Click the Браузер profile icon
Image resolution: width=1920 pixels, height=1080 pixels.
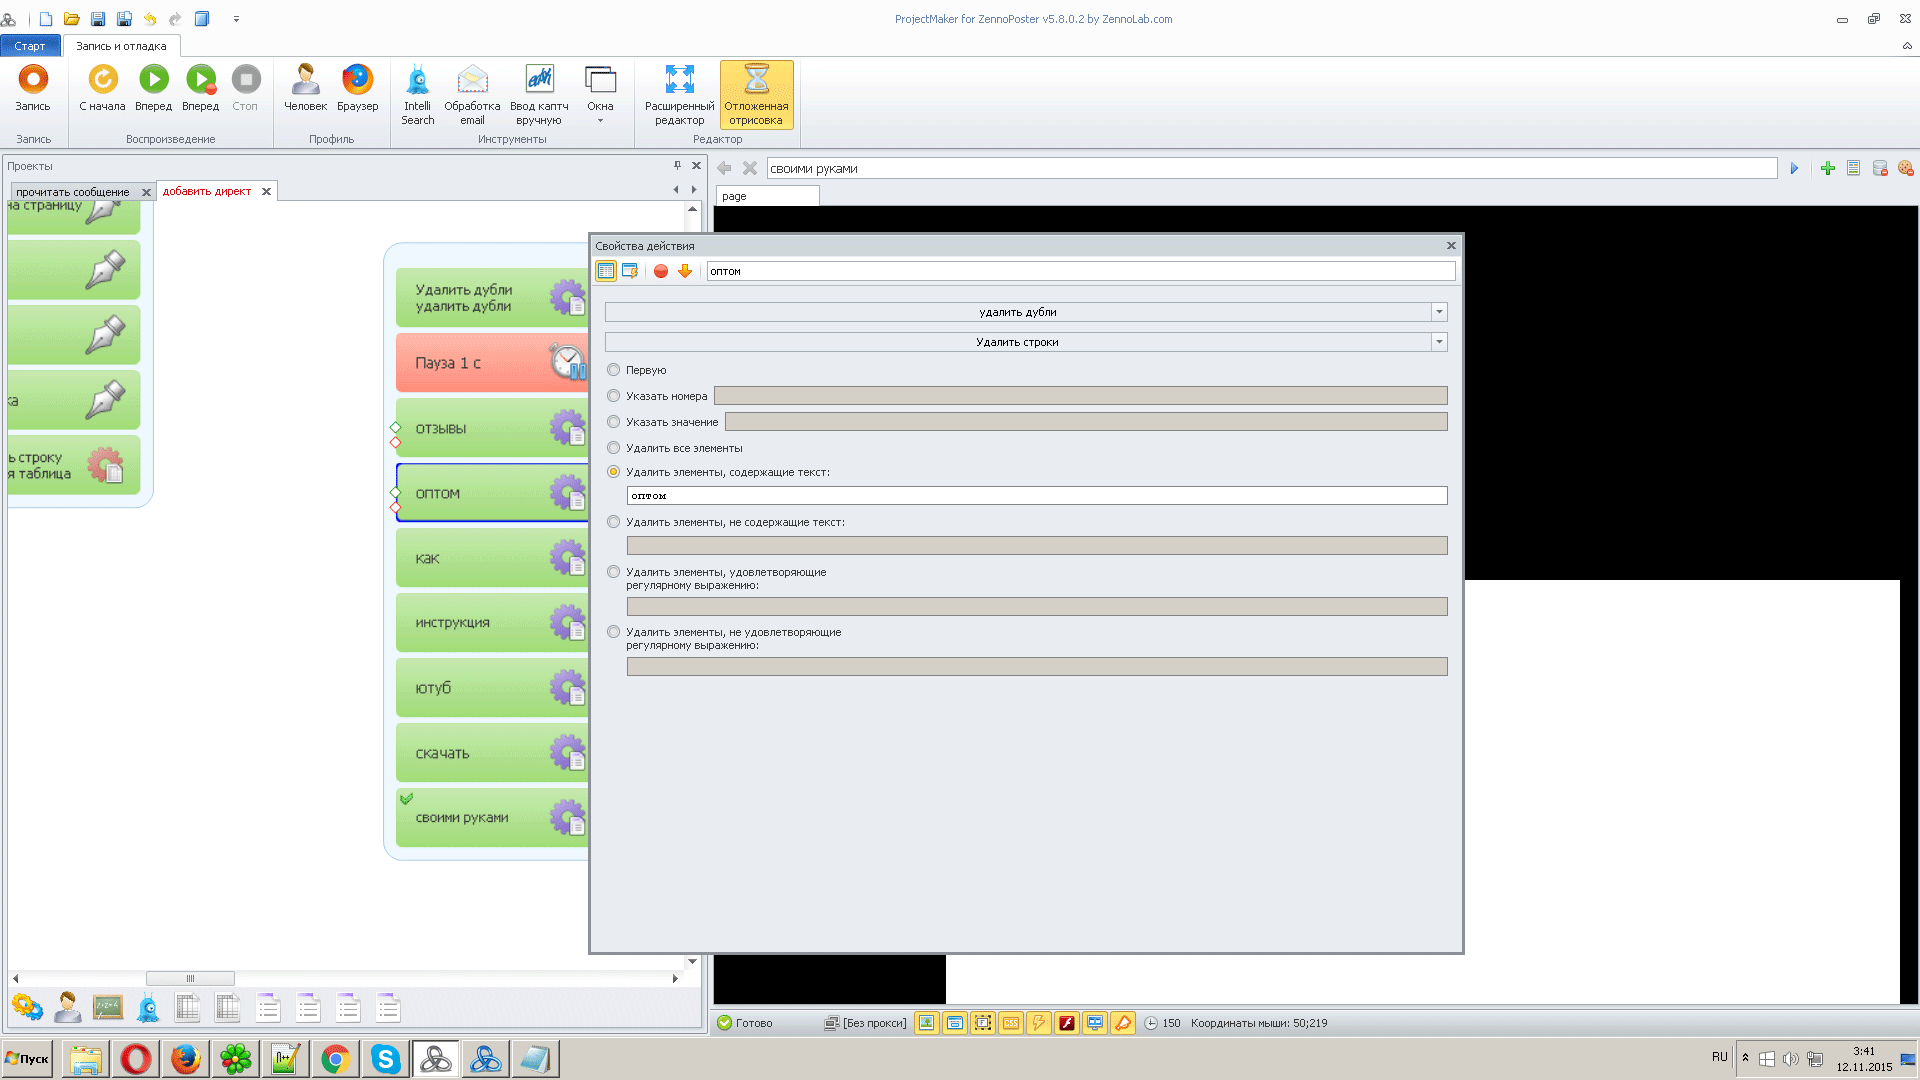[x=357, y=80]
